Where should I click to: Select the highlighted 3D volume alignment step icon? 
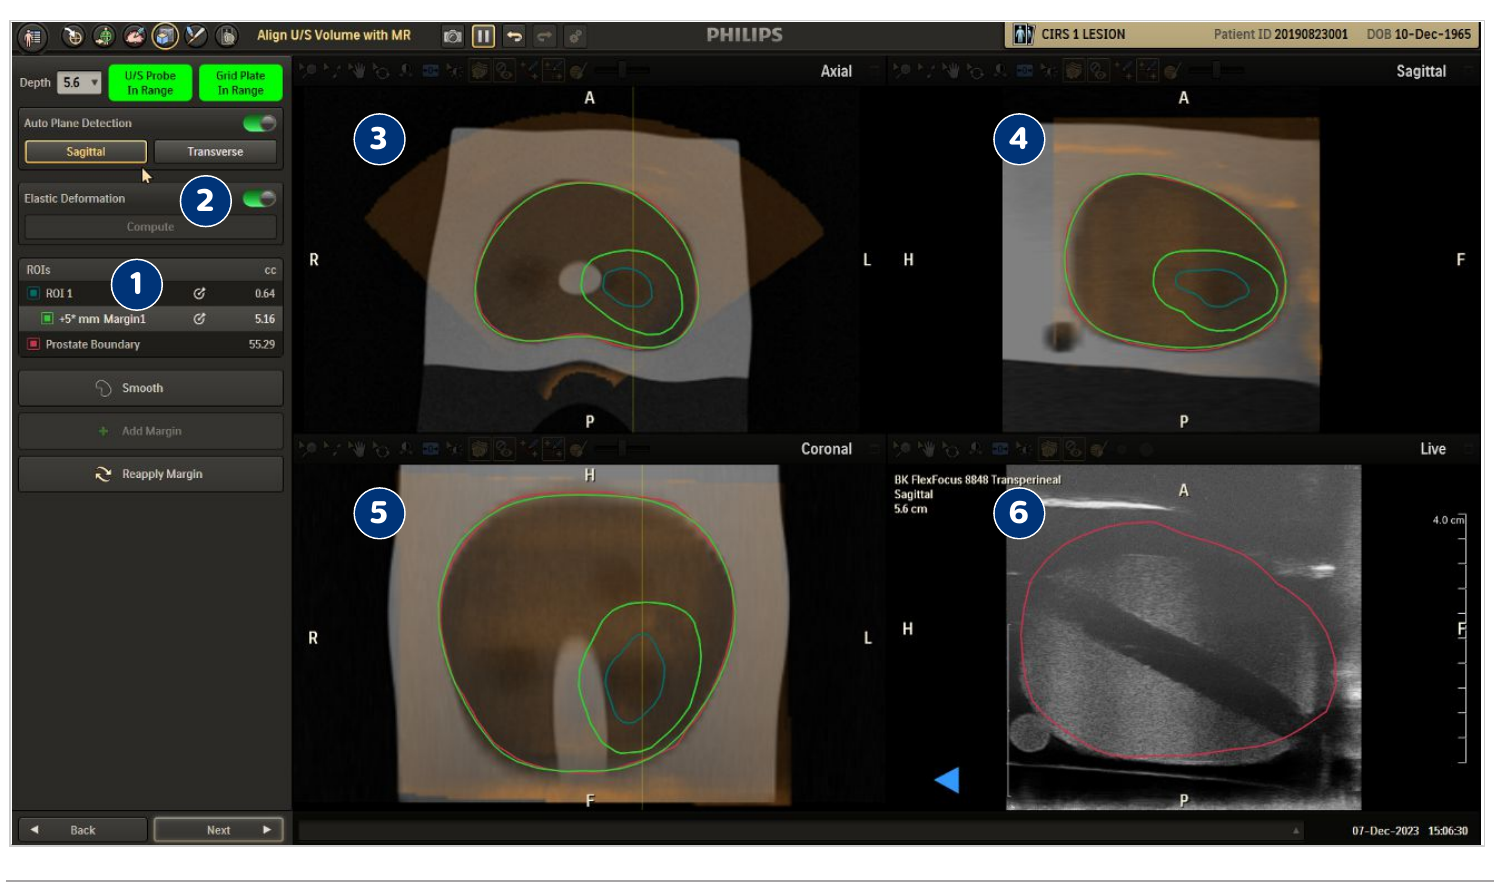[165, 36]
